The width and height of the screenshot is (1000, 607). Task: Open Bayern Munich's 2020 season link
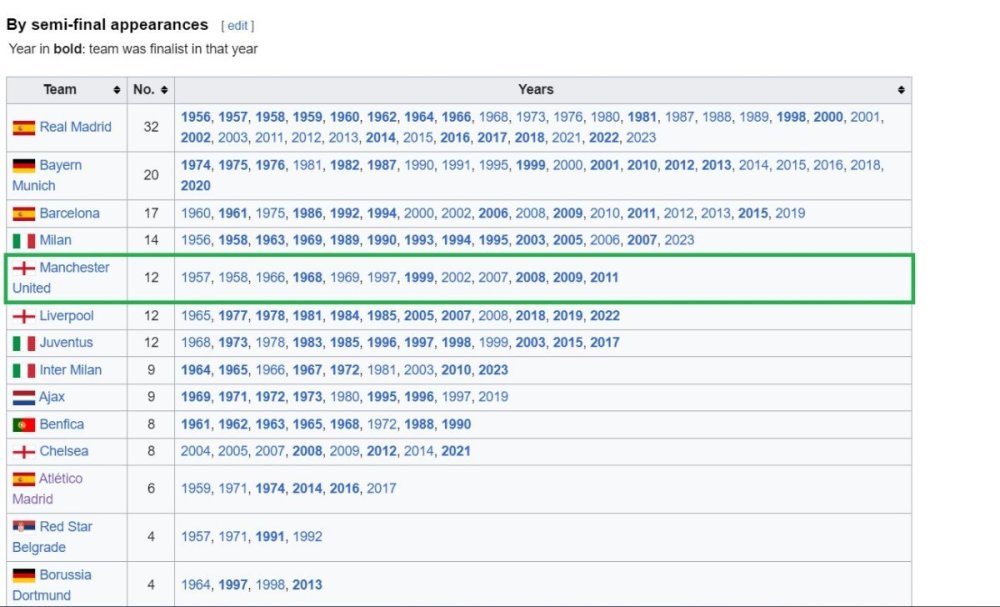[x=195, y=186]
